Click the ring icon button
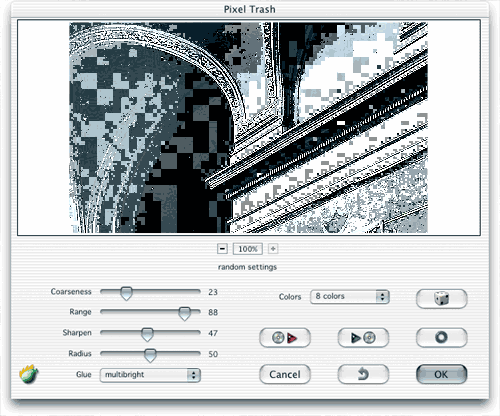500x416 pixels. (x=442, y=338)
